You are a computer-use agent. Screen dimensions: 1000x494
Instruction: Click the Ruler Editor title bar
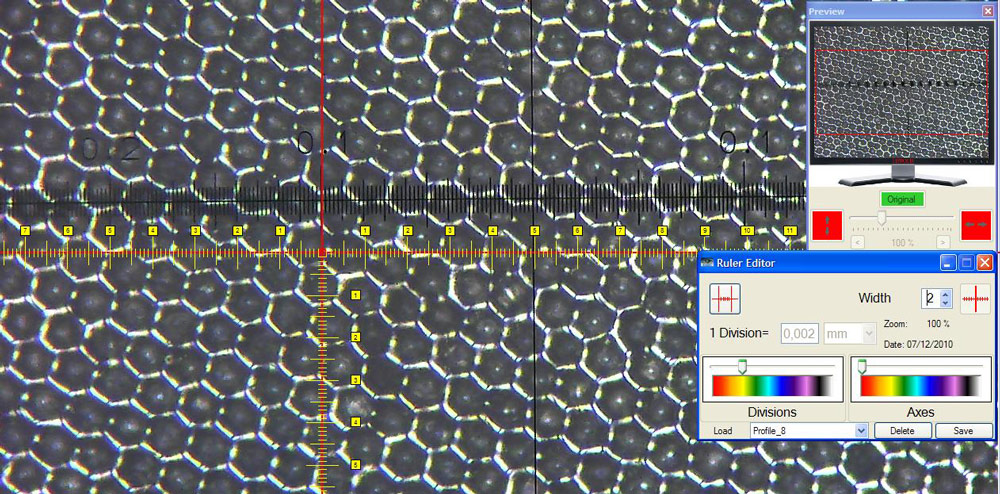(x=846, y=262)
